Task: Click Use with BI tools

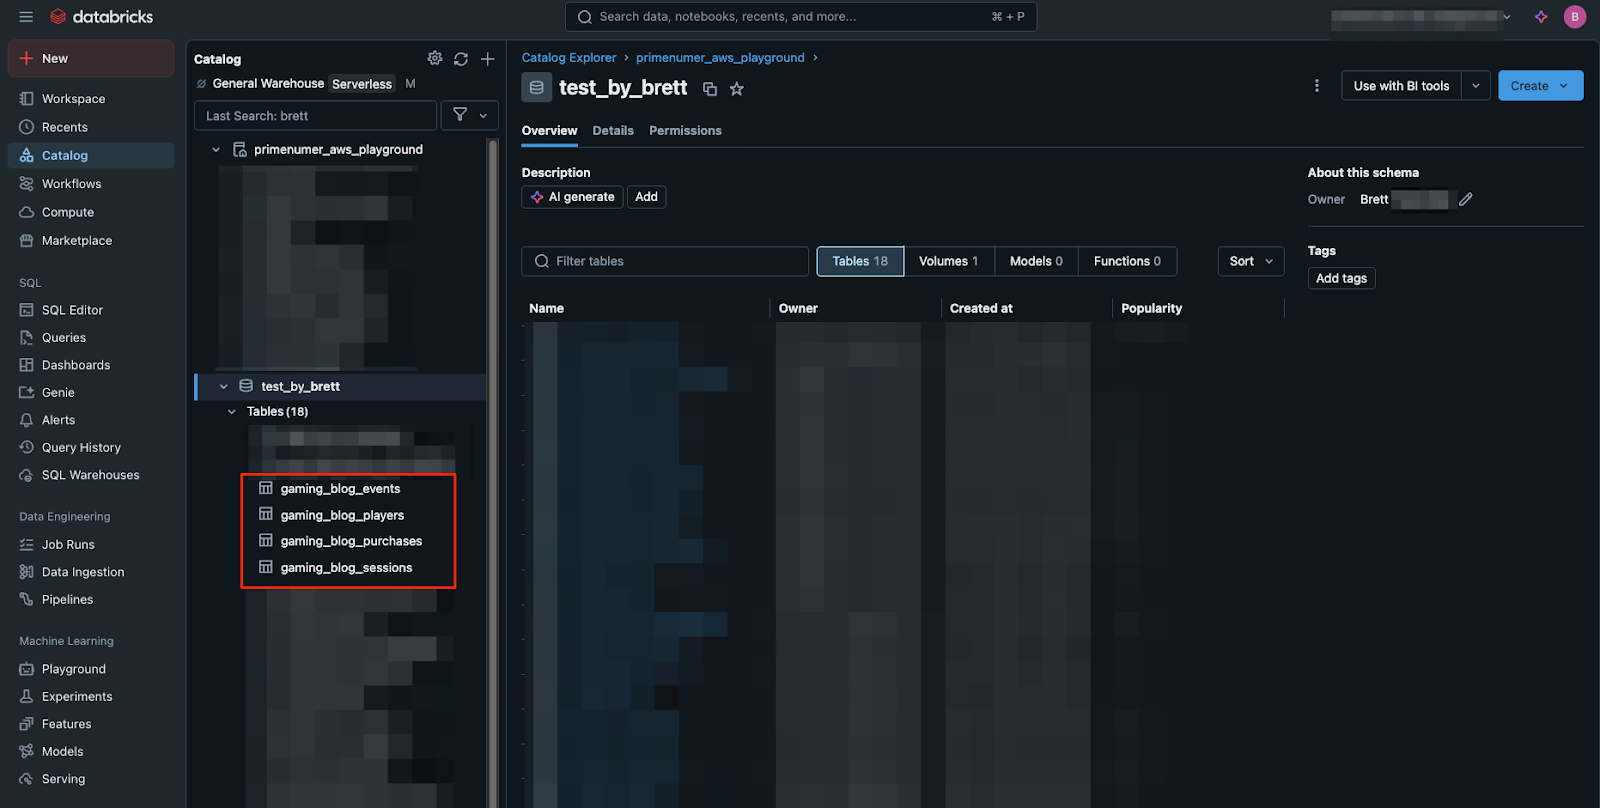Action: 1401,86
